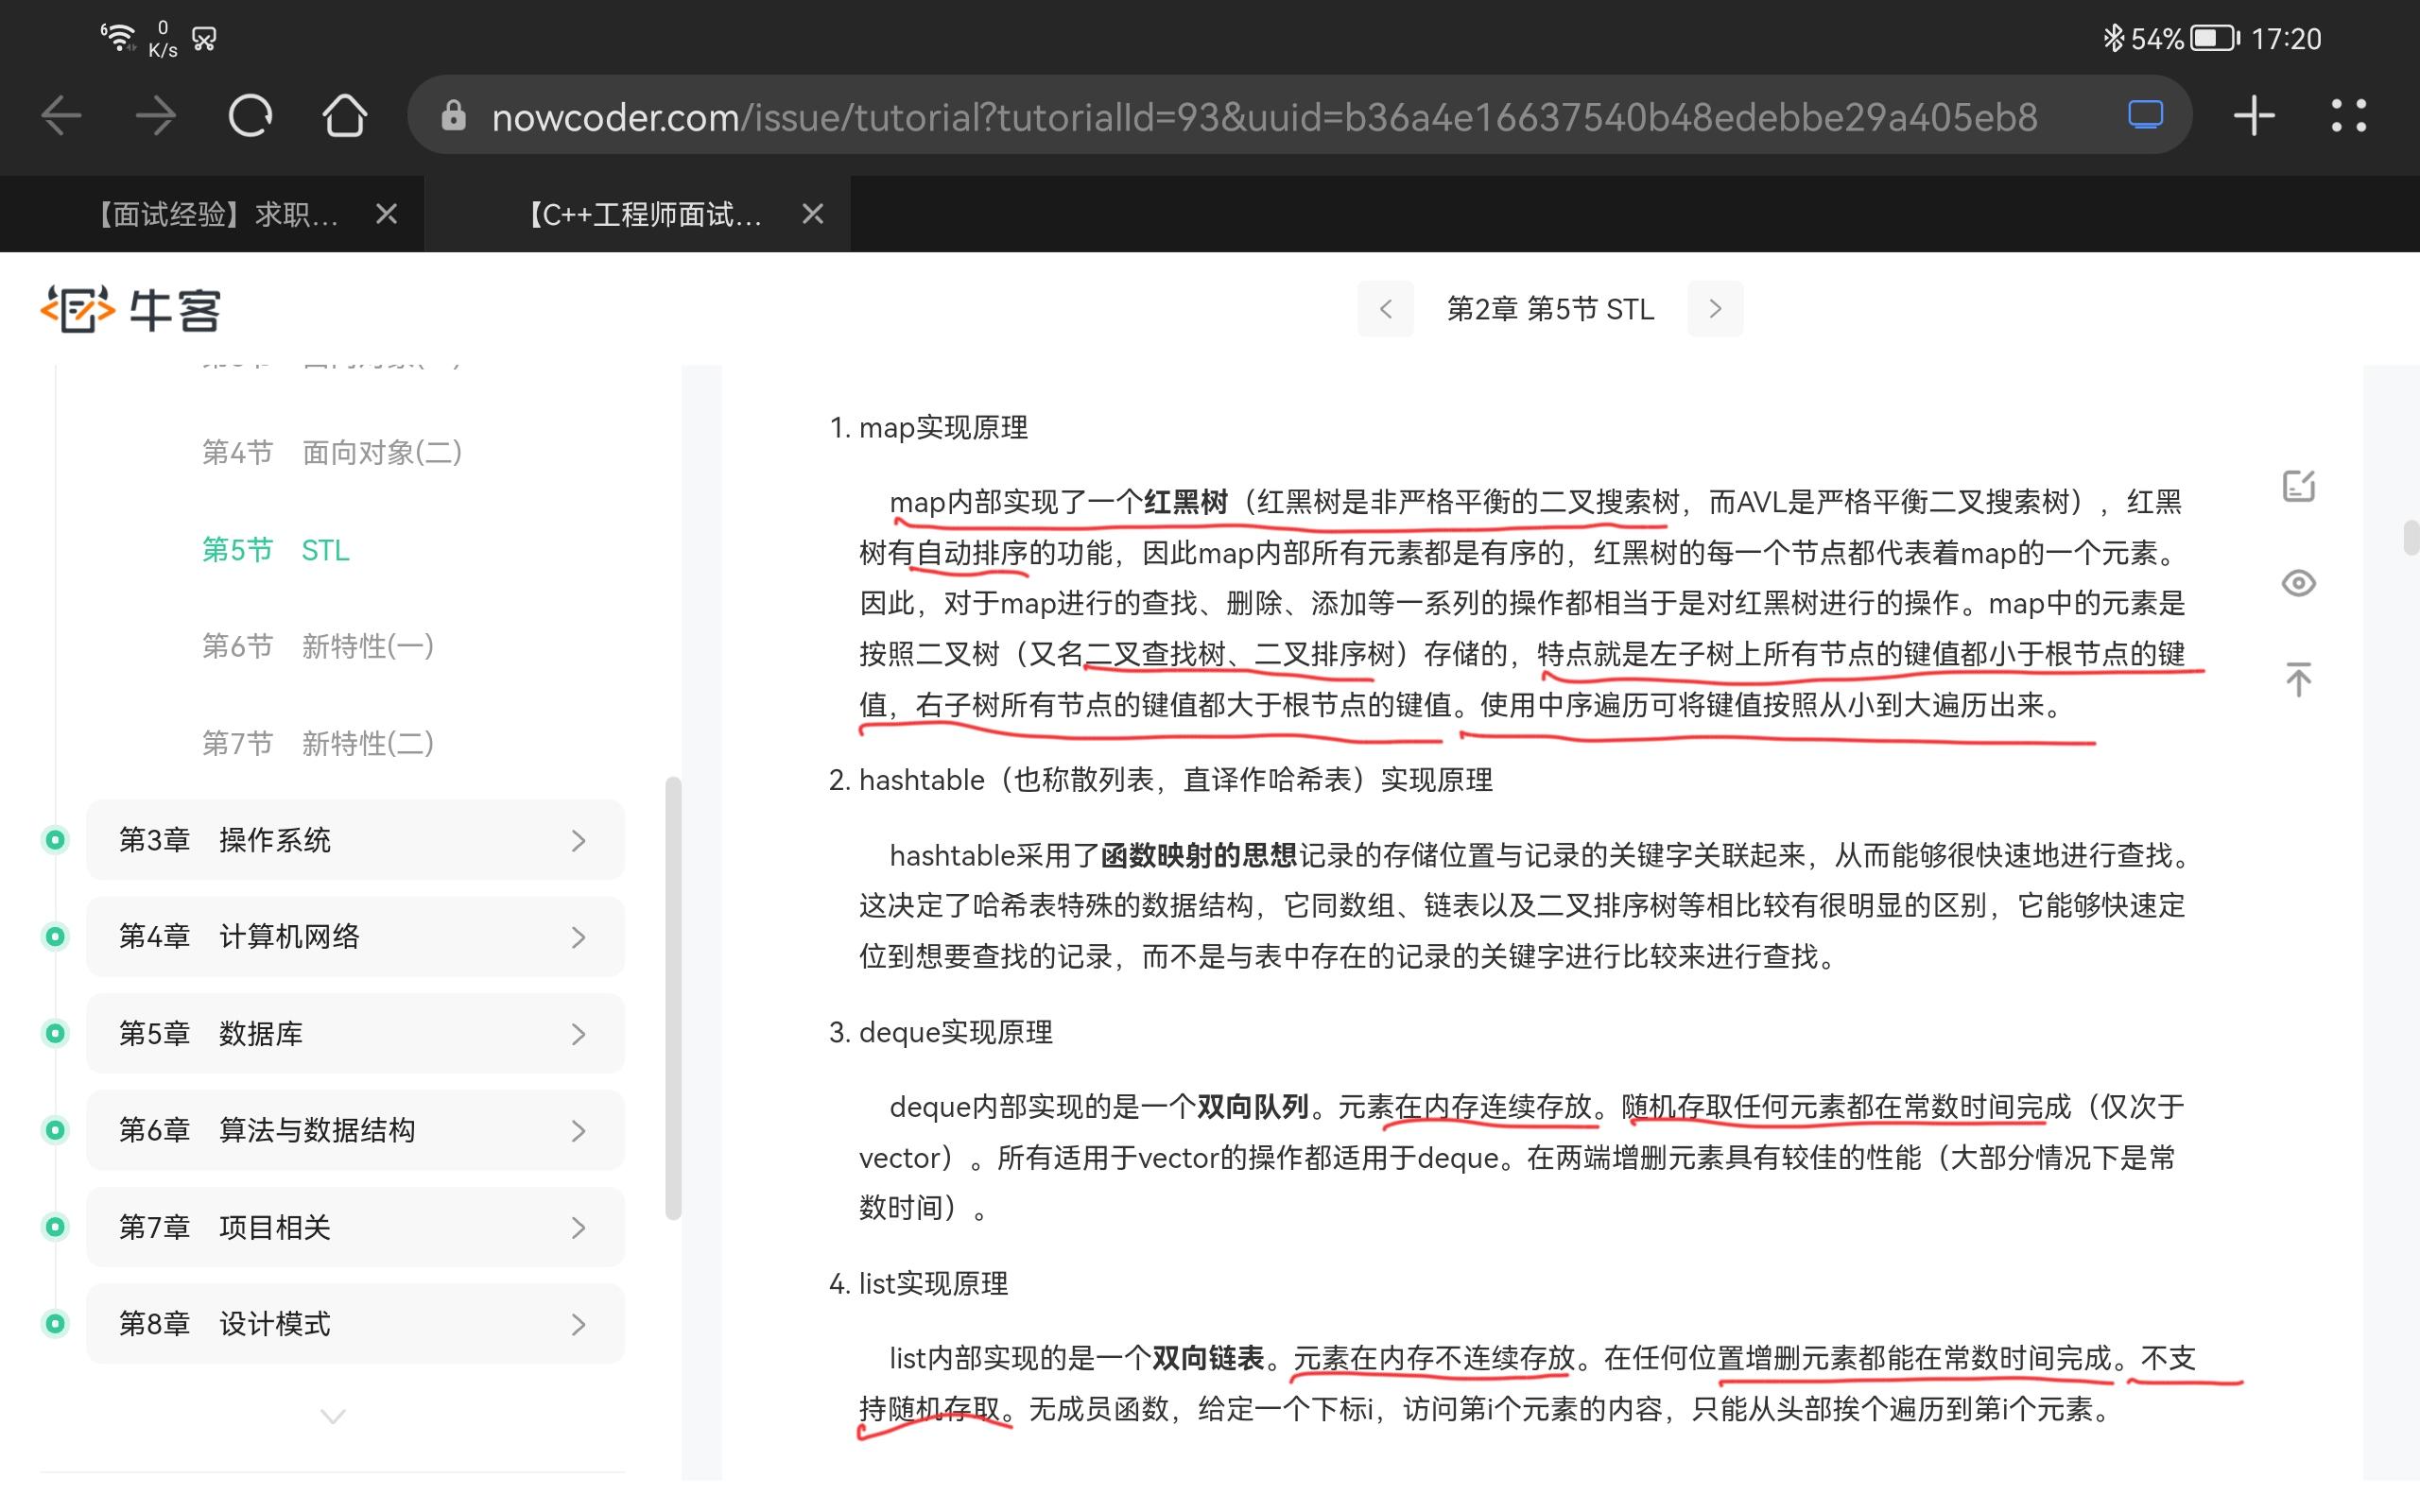Open a new tab with plus icon
Screen dimensions: 2420x1512
tap(2254, 116)
